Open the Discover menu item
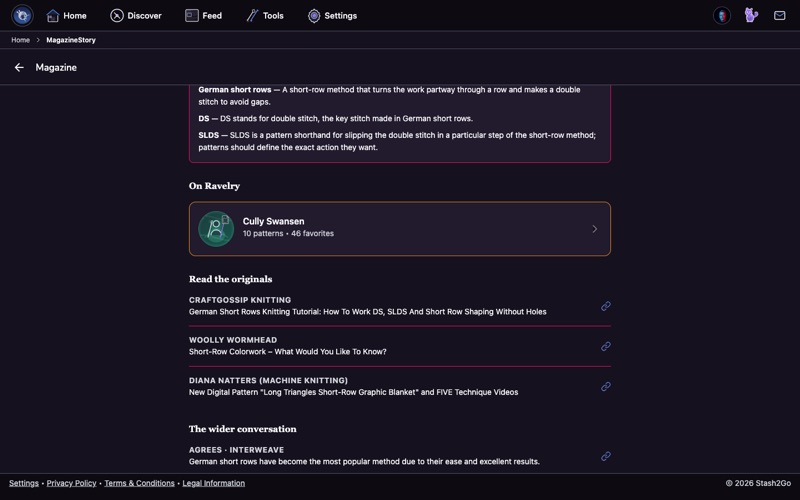800x500 pixels. (x=136, y=15)
